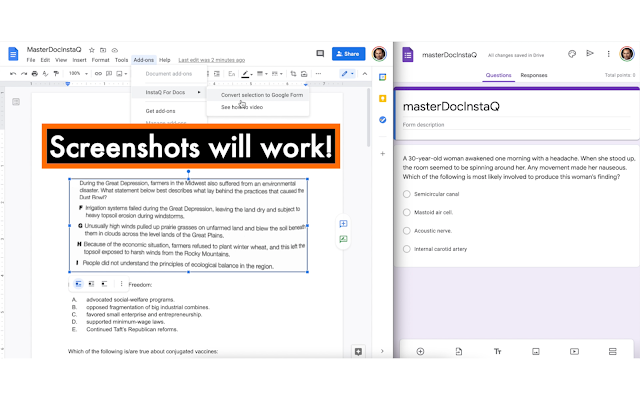
Task: Import questions icon in Forms toolbar
Action: point(459,351)
